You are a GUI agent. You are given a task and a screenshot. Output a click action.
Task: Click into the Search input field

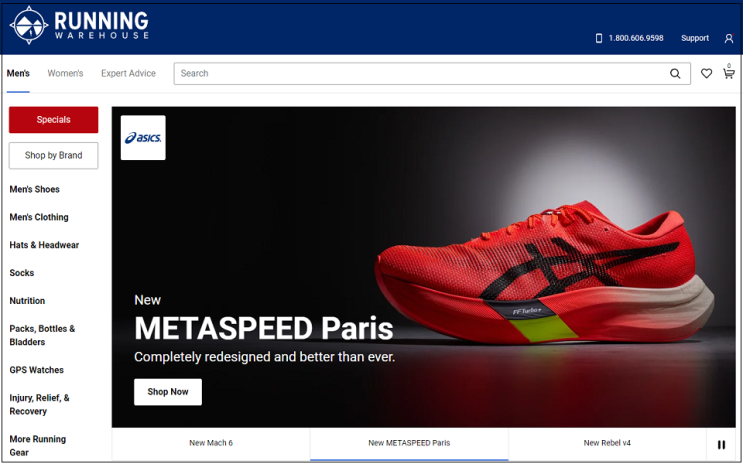point(422,73)
